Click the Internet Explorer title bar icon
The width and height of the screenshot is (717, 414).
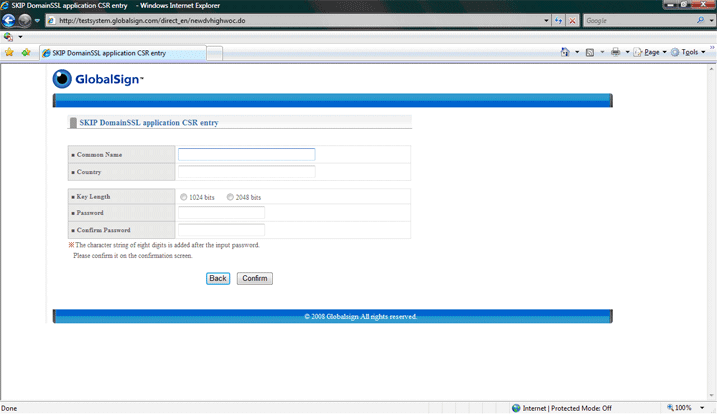point(5,5)
